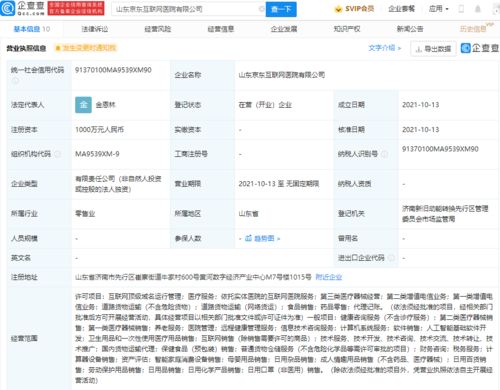500x390 pixels.
Task: Switch to 经营风险 tab
Action: click(158, 29)
